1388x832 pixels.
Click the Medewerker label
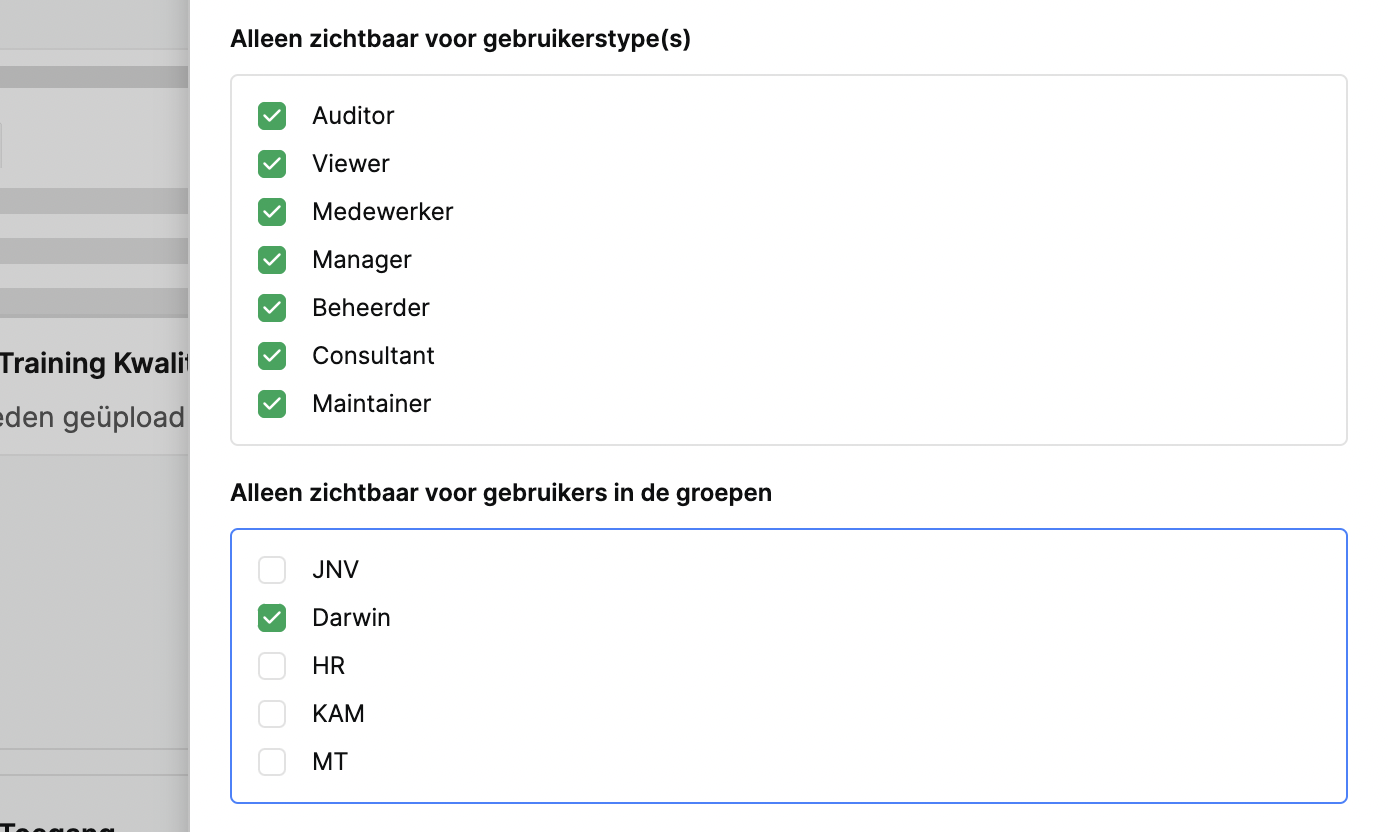point(382,212)
